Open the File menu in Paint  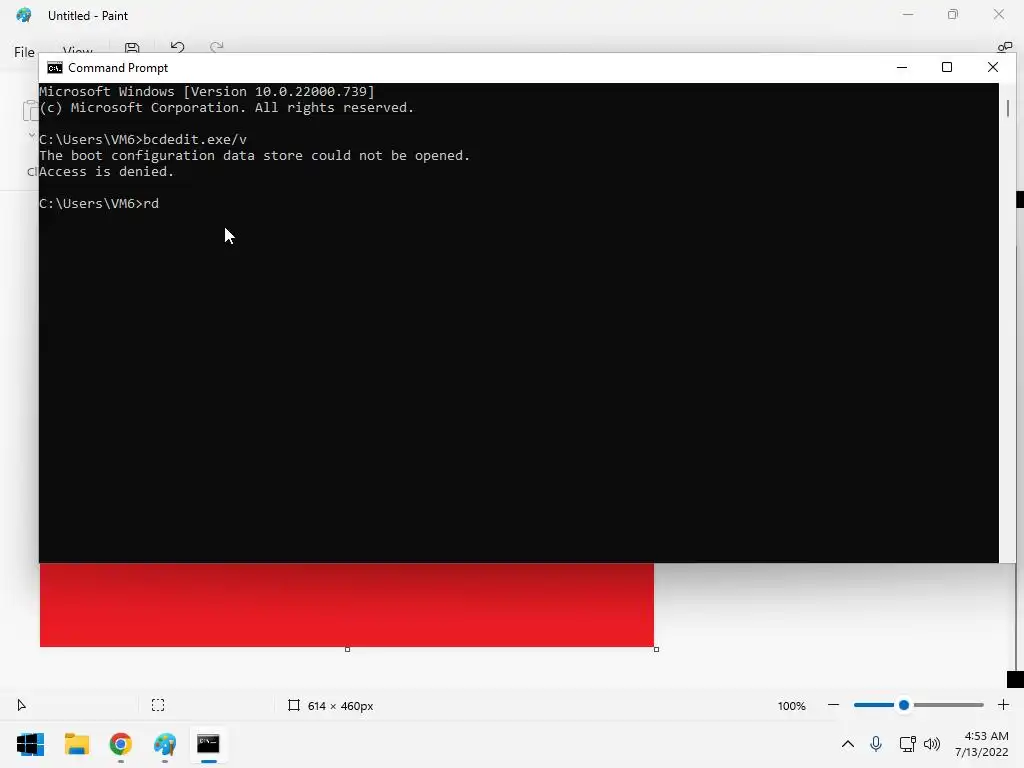pyautogui.click(x=24, y=52)
